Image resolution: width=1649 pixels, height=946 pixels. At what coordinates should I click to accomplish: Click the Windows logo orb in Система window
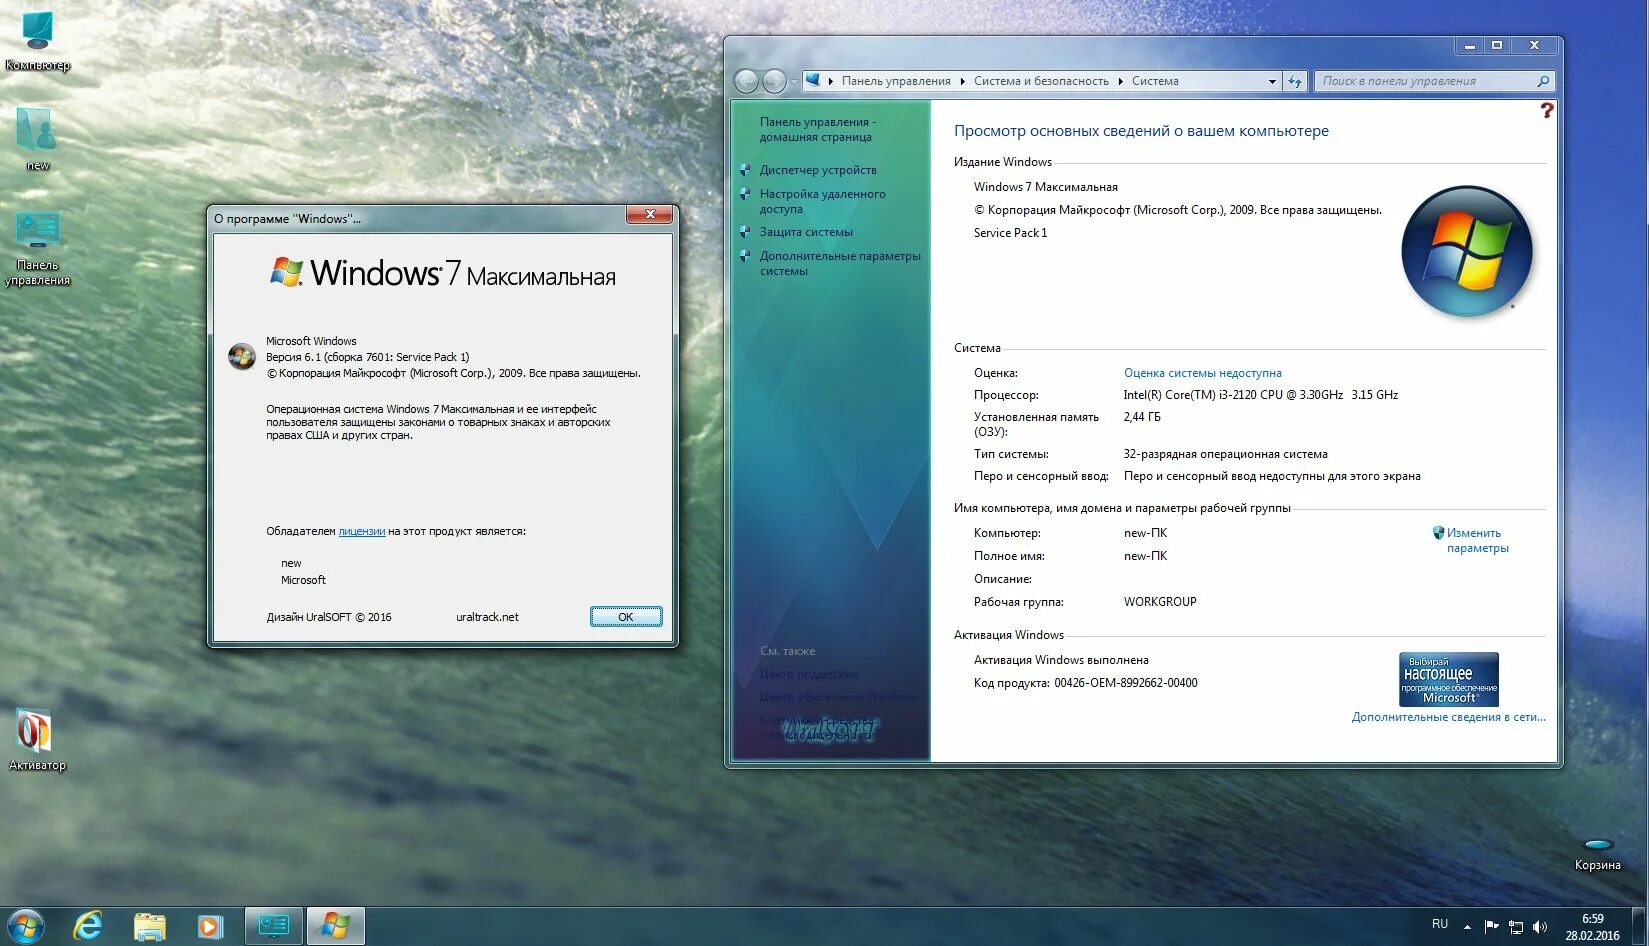pyautogui.click(x=1467, y=252)
